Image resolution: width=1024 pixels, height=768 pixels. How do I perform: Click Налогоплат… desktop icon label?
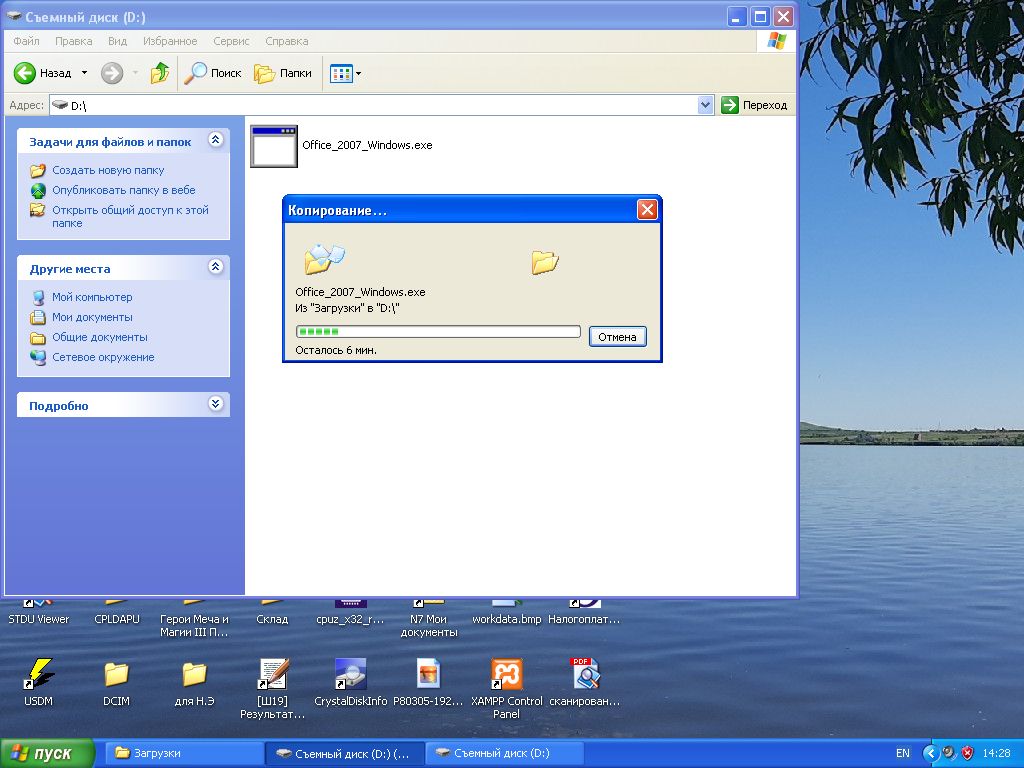[x=584, y=619]
